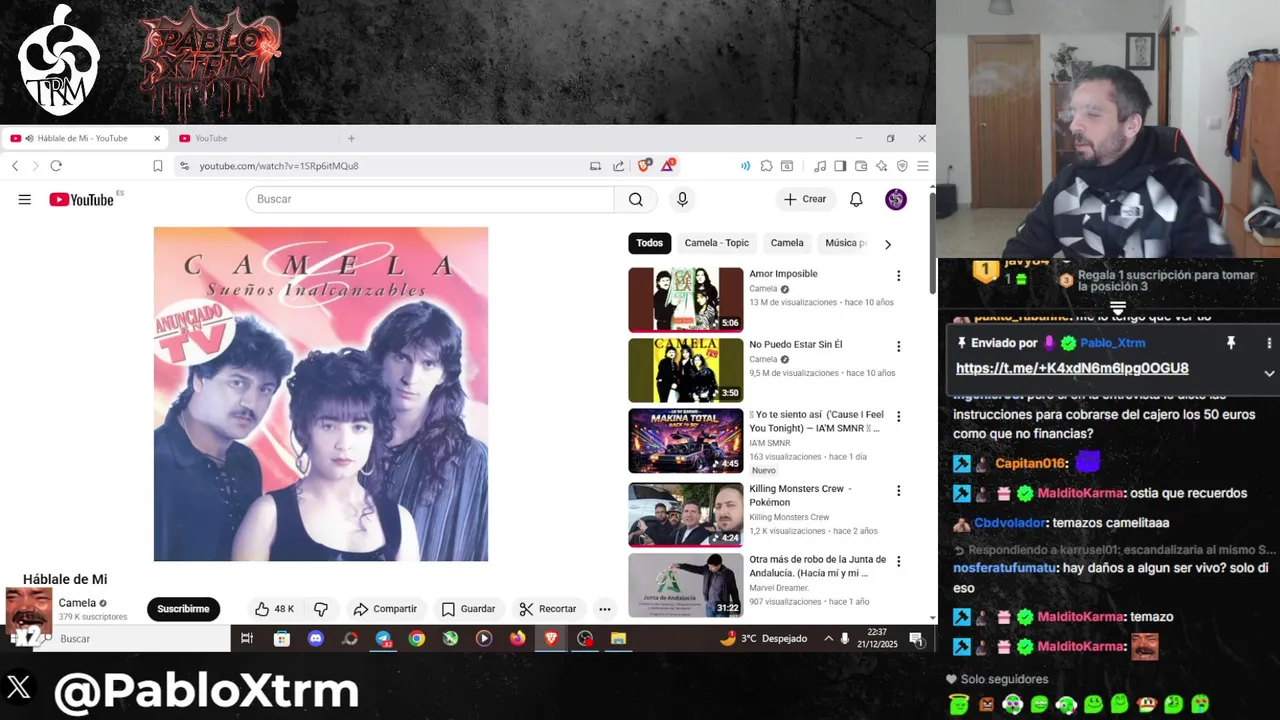Show hidden system tray icons chevron
The height and width of the screenshot is (720, 1280).
pos(828,638)
